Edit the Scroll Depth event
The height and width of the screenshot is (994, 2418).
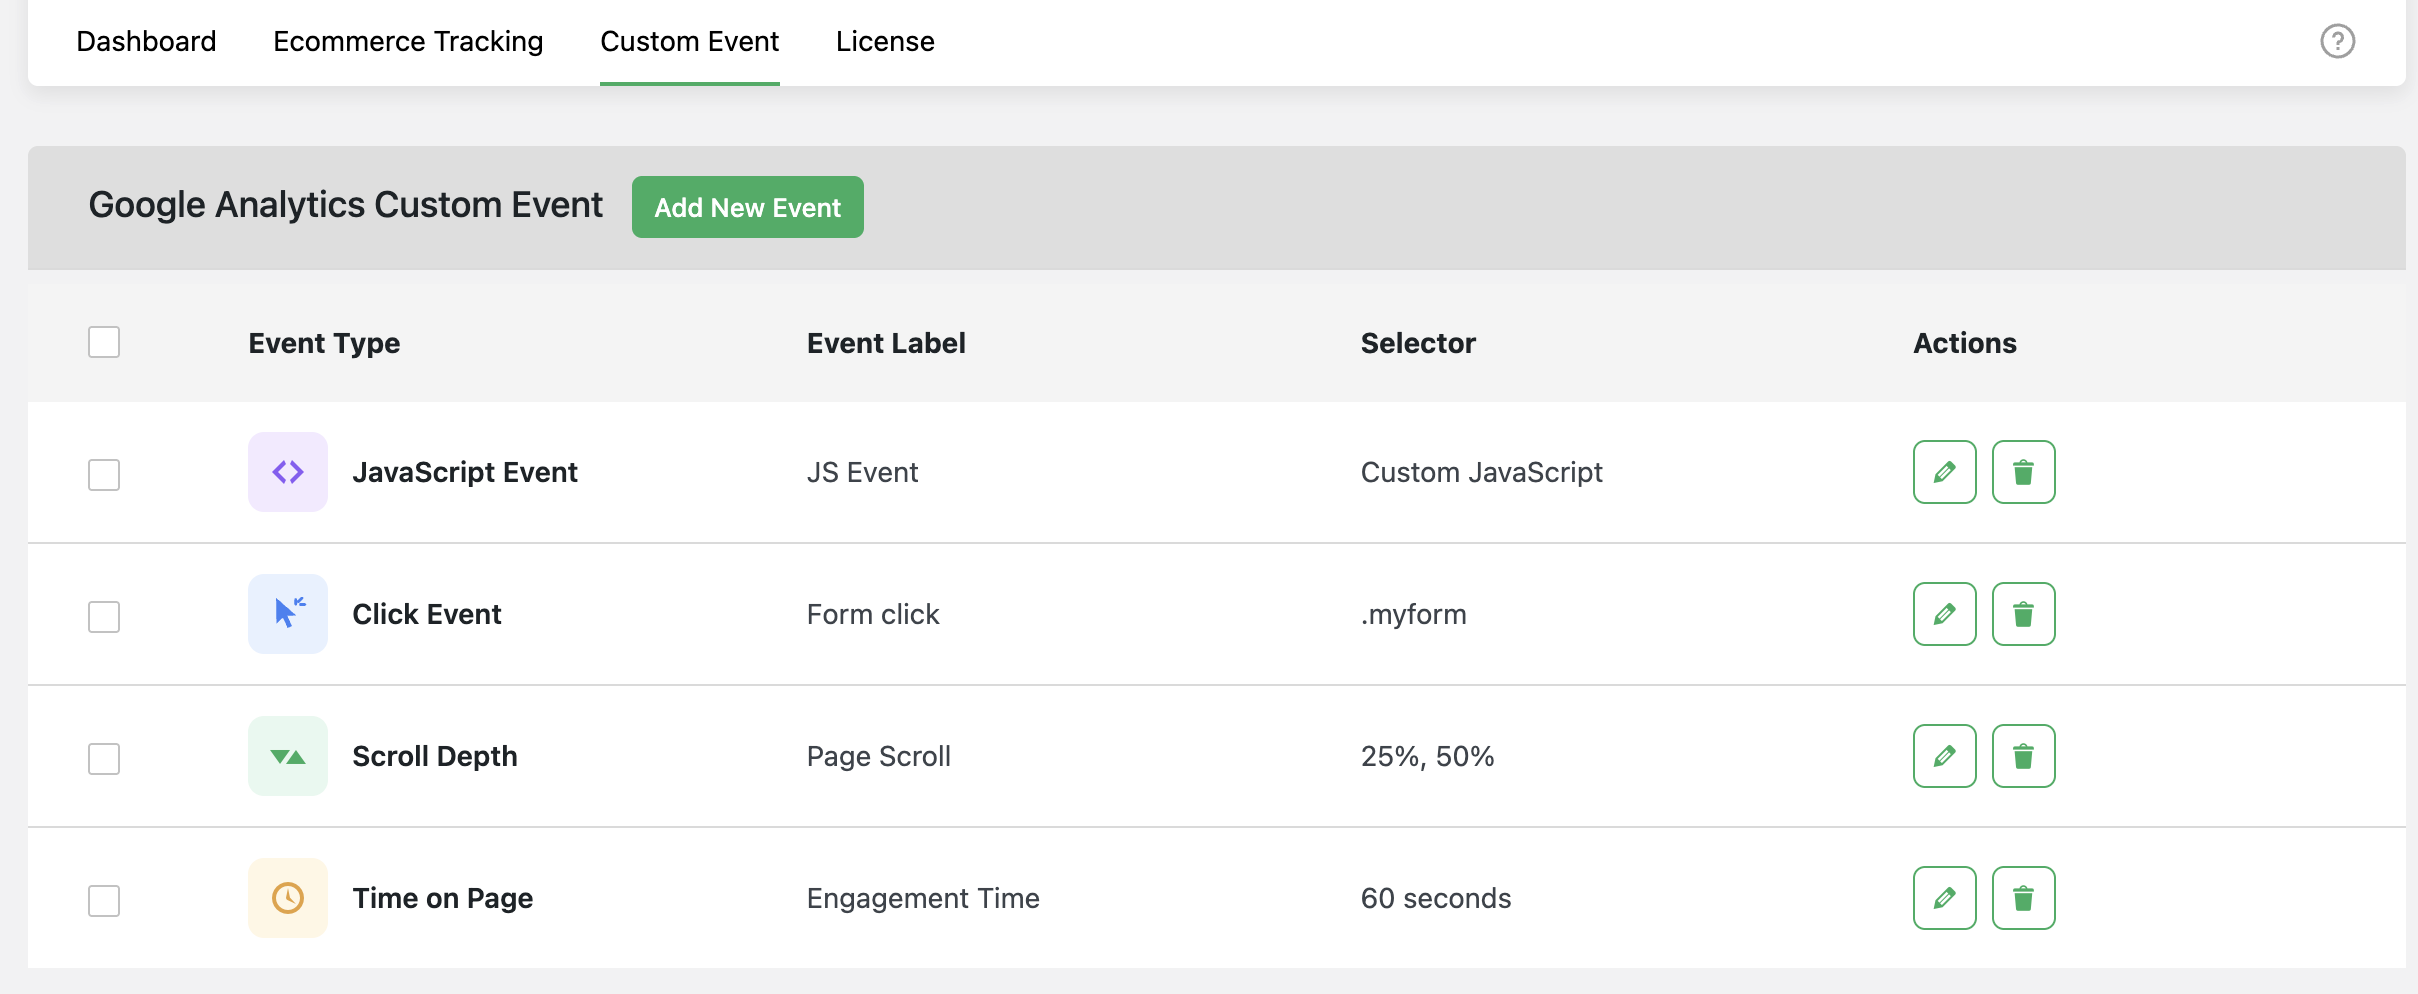coord(1944,756)
